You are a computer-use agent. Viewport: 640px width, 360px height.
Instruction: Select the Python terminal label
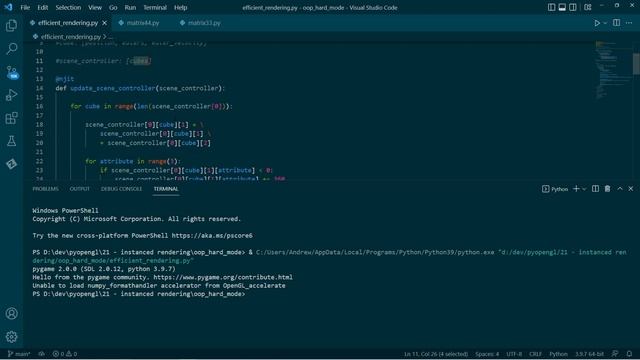tap(555, 189)
